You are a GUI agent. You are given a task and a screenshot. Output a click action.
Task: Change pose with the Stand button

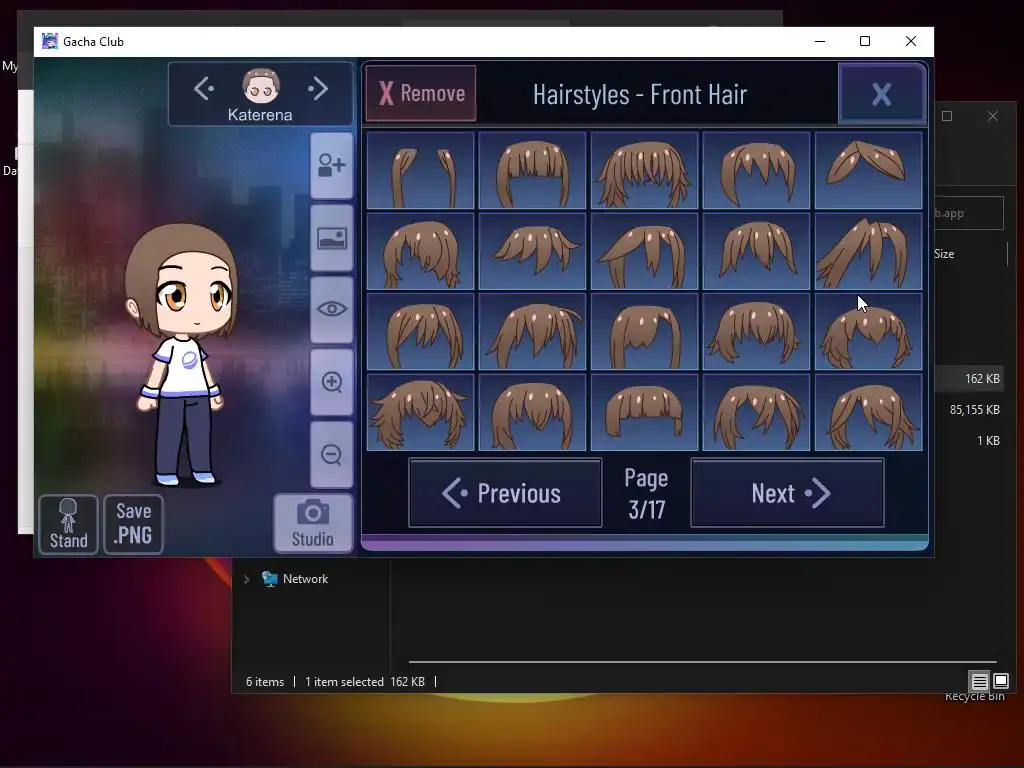click(x=69, y=524)
